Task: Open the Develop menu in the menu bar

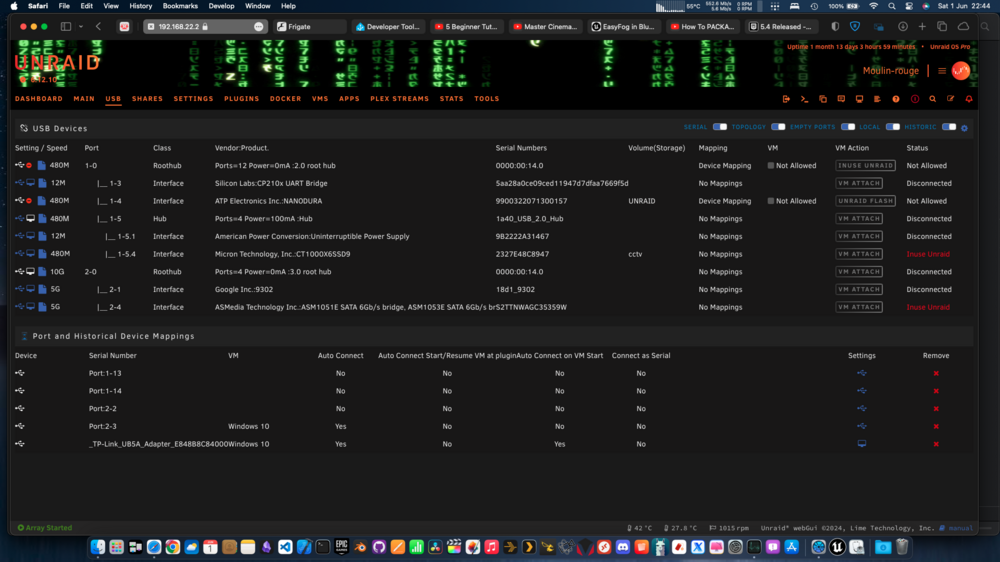Action: point(221,6)
